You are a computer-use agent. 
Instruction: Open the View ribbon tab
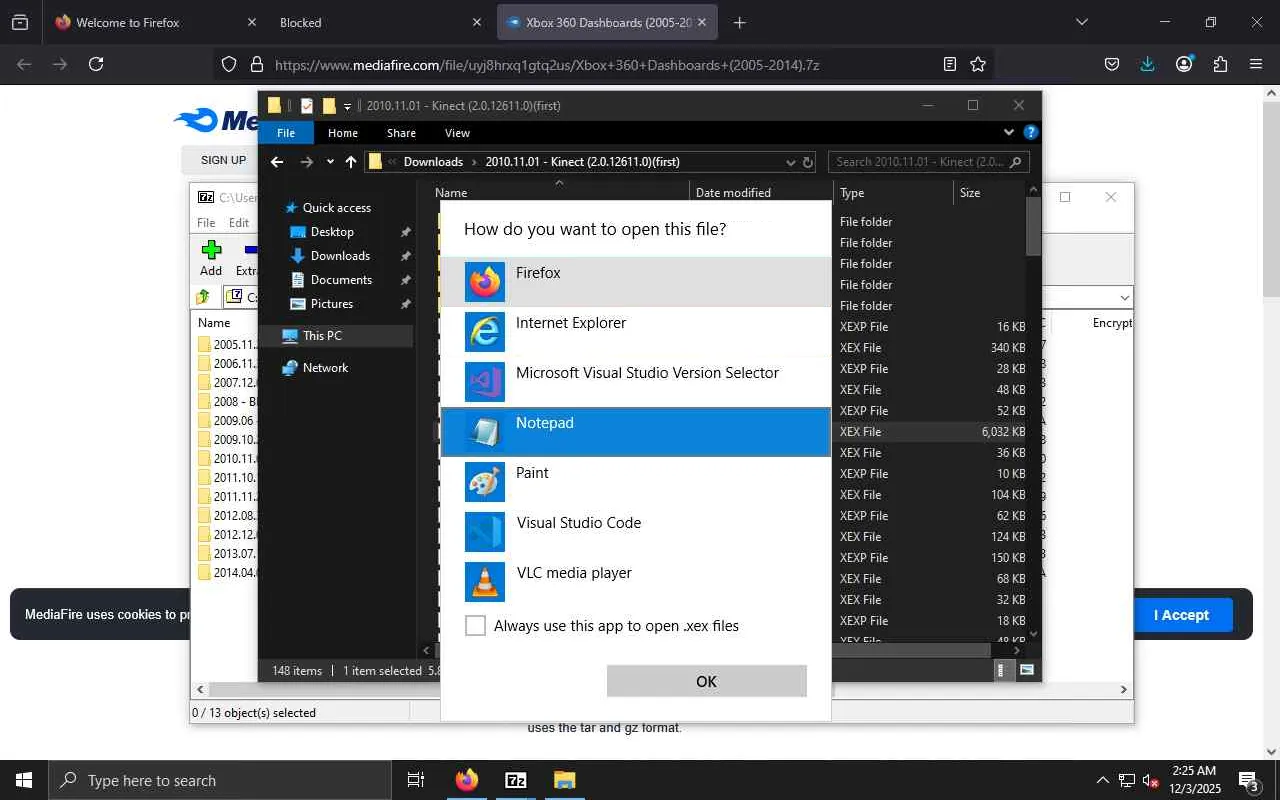tap(457, 133)
